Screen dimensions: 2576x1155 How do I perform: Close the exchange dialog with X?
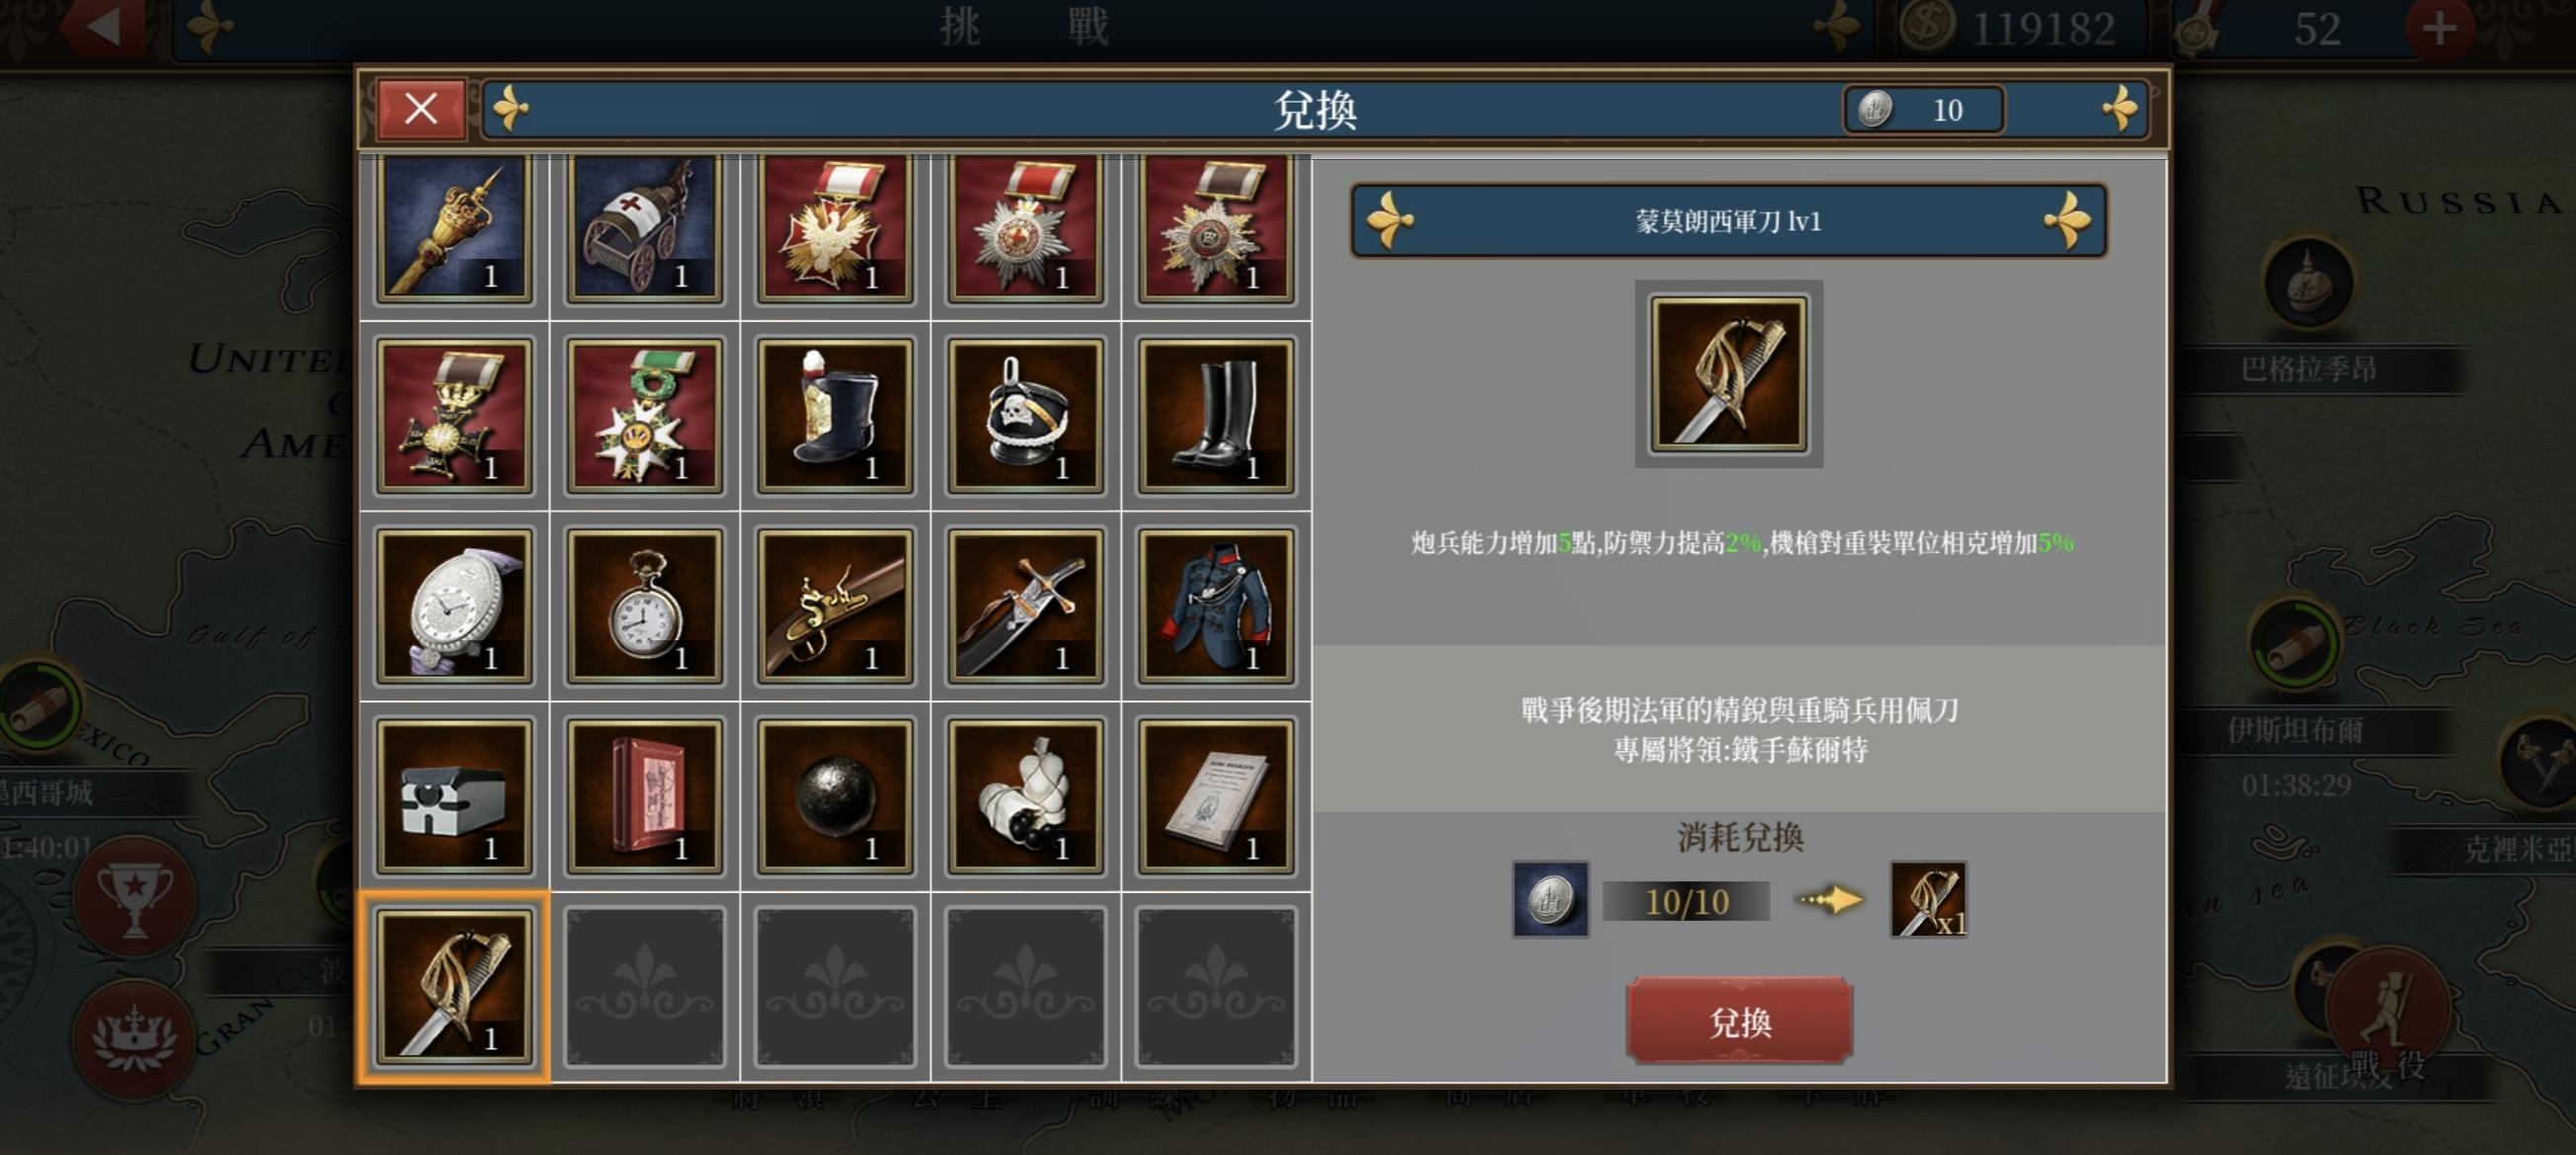(421, 109)
